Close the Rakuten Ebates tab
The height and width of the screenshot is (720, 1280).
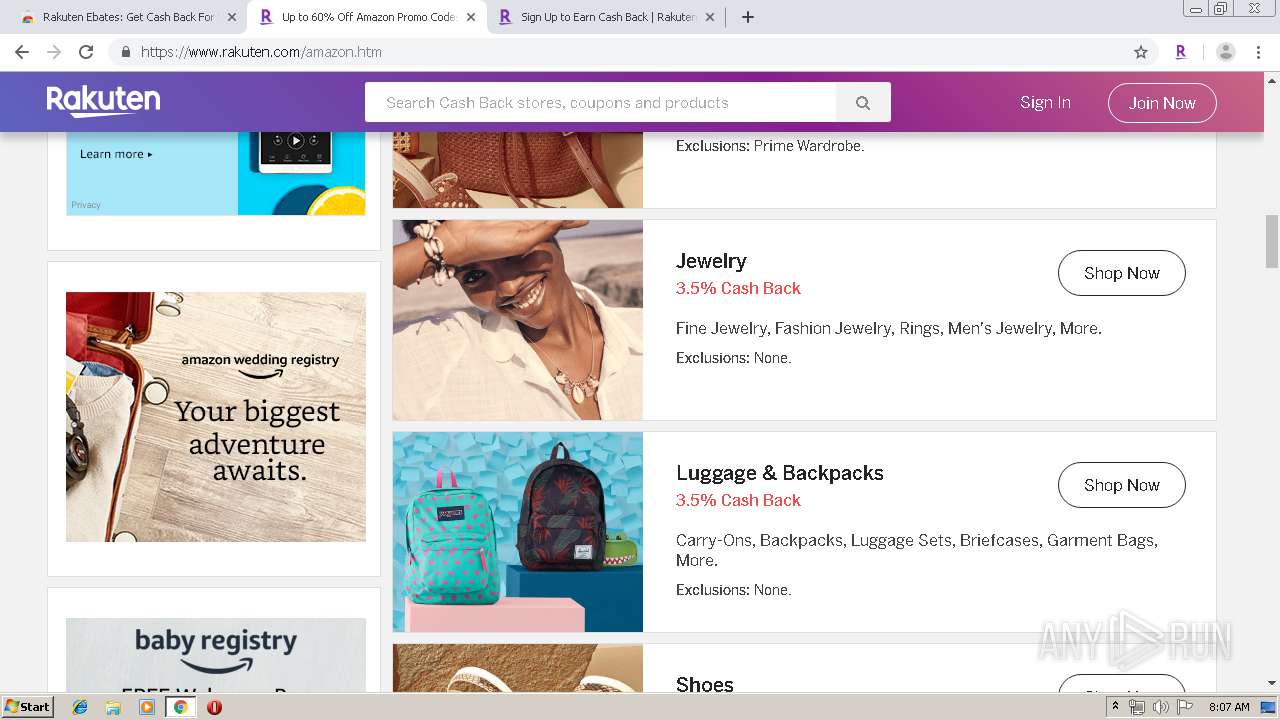coord(232,17)
